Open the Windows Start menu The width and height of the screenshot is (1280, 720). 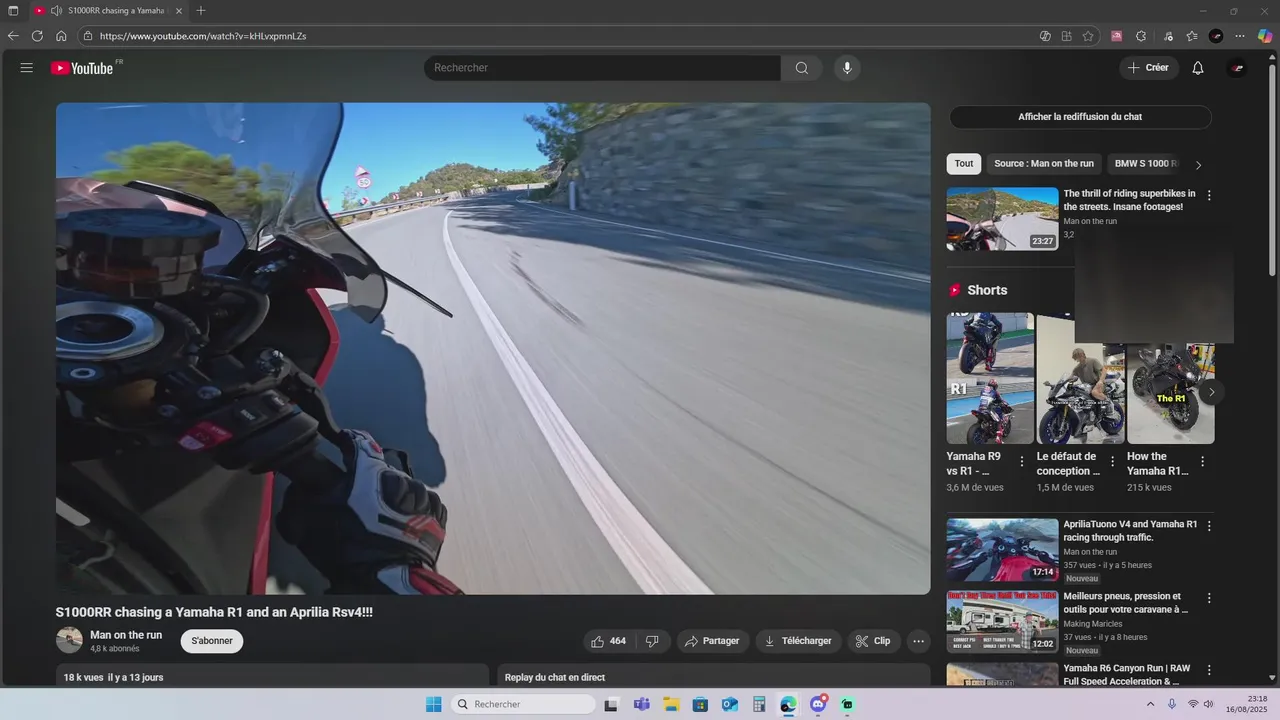tap(433, 705)
